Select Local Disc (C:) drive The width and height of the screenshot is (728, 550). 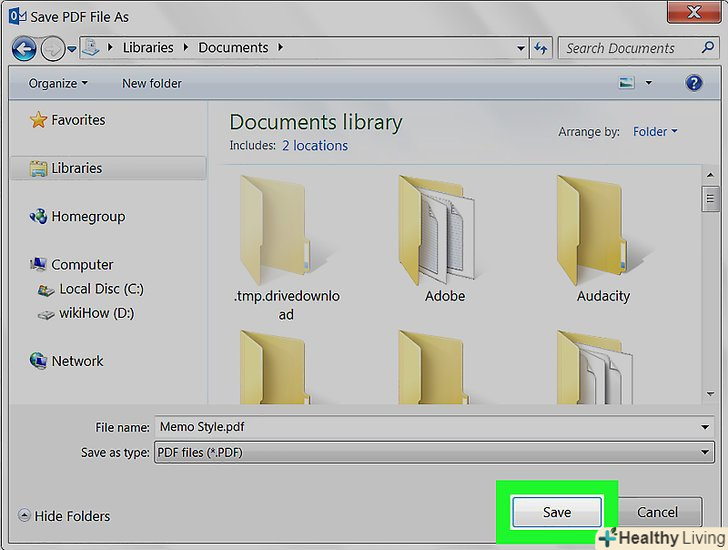point(102,289)
